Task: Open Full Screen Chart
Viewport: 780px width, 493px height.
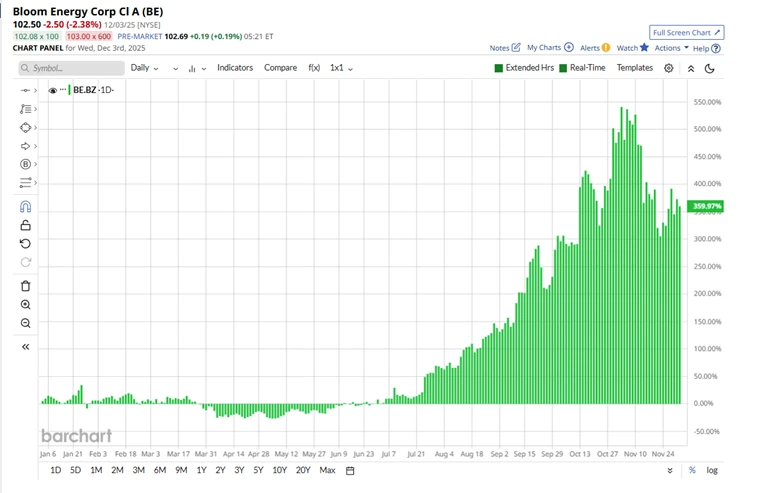Action: pos(686,32)
